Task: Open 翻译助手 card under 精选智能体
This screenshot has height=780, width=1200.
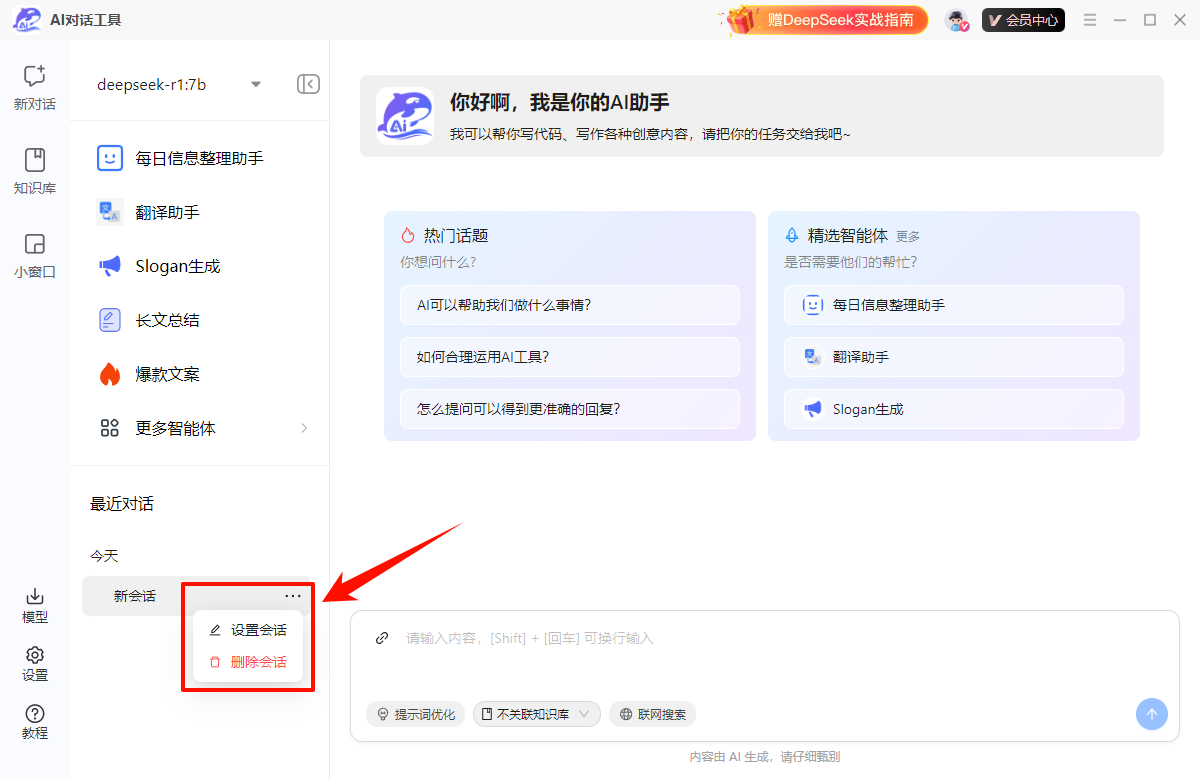Action: click(954, 357)
